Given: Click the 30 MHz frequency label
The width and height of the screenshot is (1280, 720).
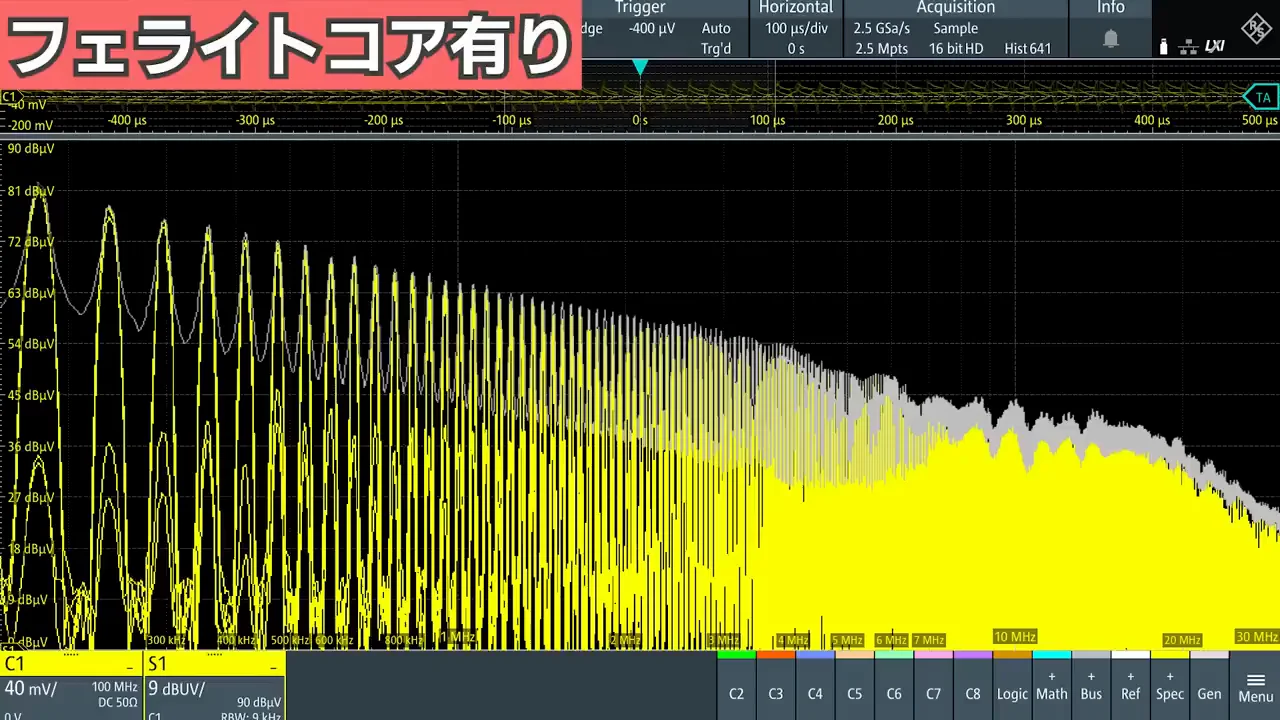Looking at the screenshot, I should (1256, 637).
